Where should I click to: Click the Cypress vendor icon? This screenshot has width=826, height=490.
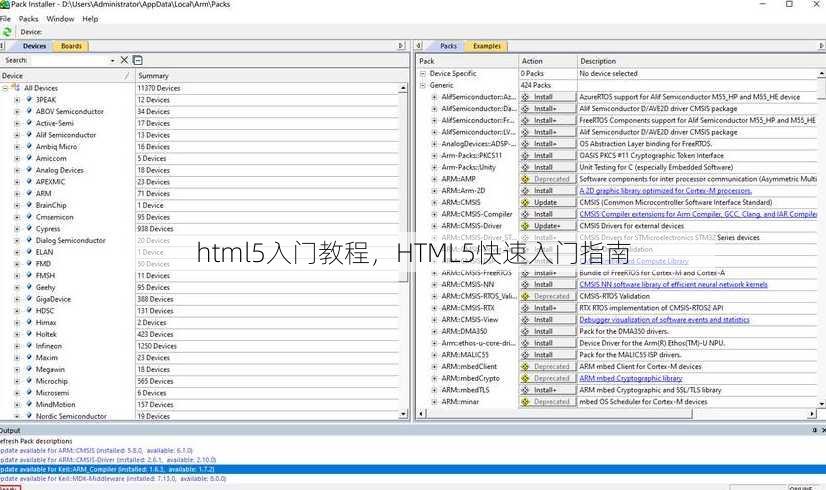point(30,229)
